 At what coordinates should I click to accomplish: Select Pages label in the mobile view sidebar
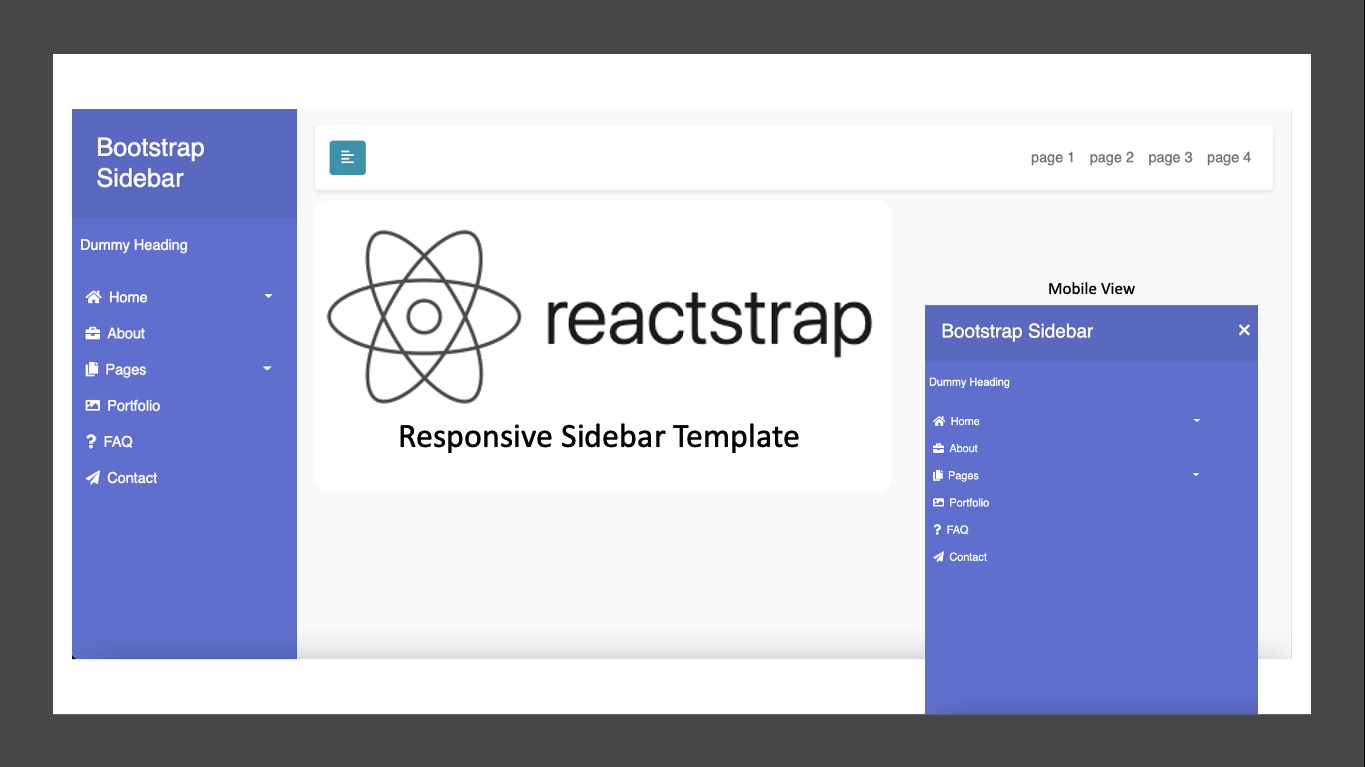coord(963,475)
